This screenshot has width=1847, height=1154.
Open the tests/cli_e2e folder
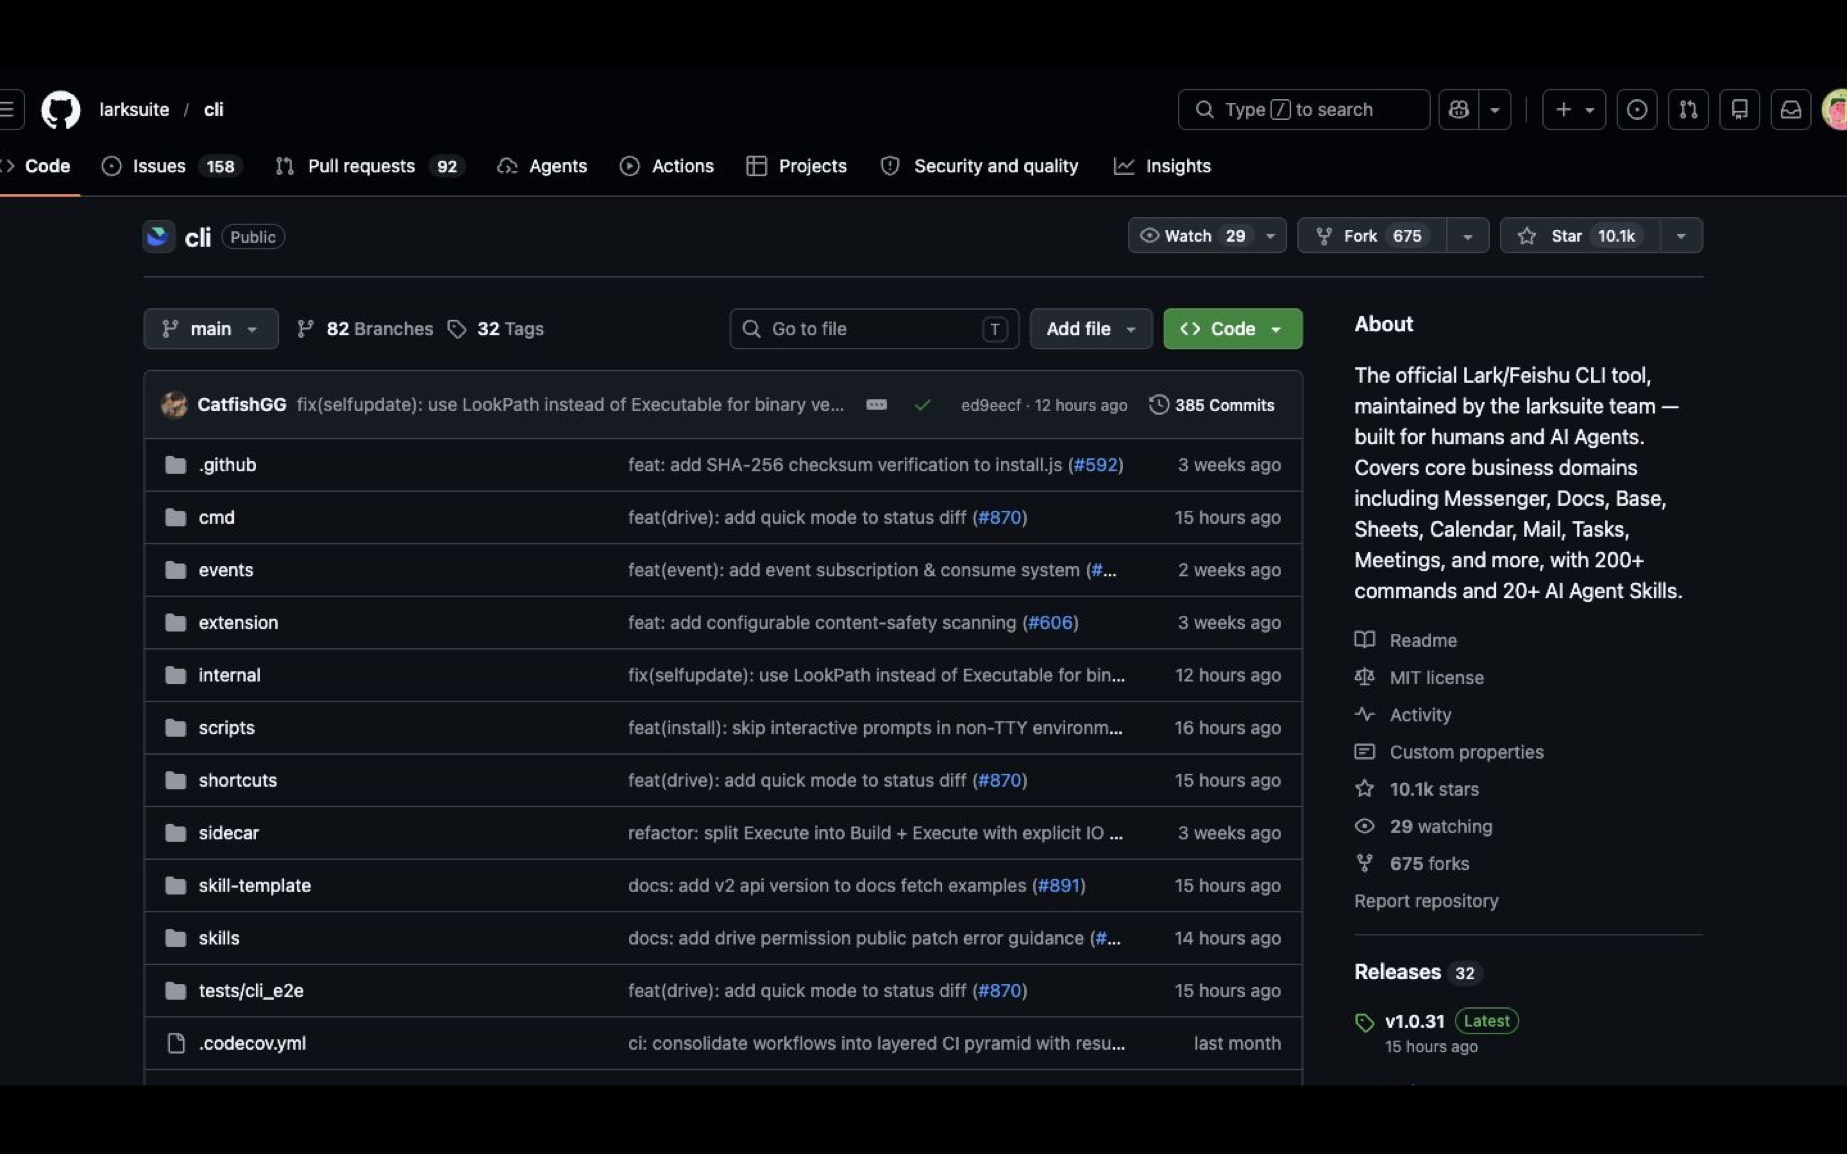point(251,991)
